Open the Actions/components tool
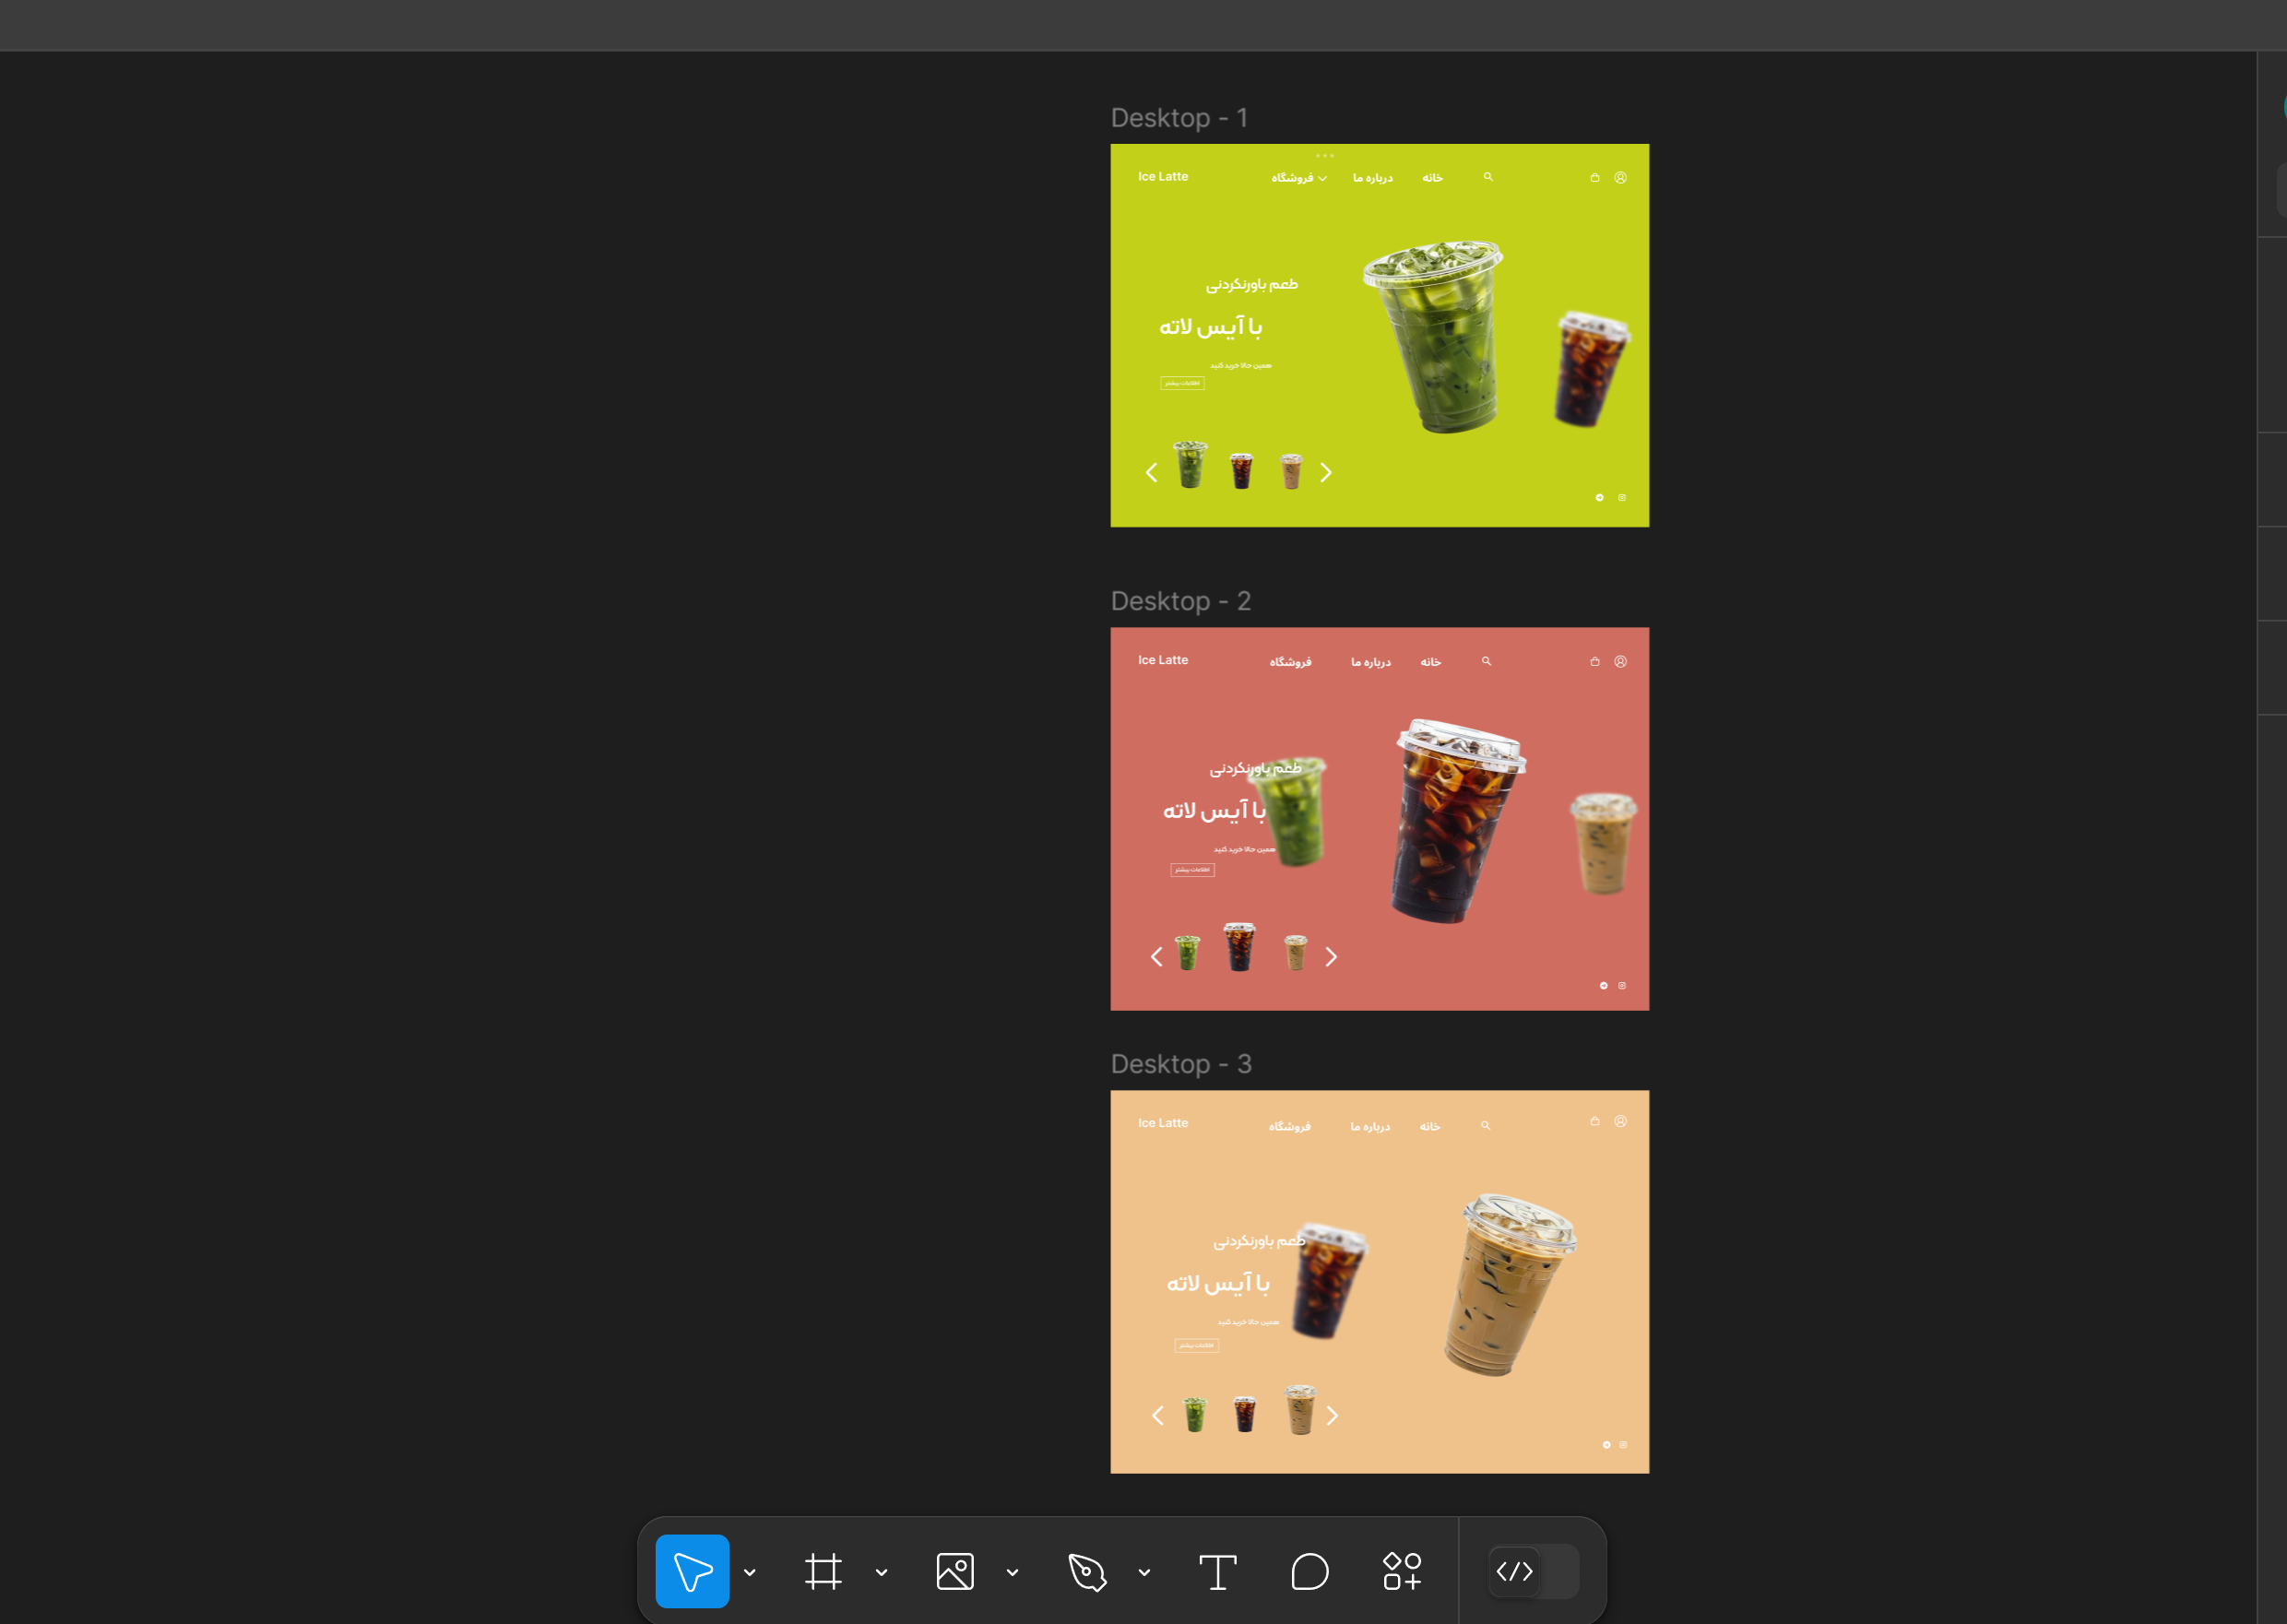The width and height of the screenshot is (2287, 1624). 1401,1571
